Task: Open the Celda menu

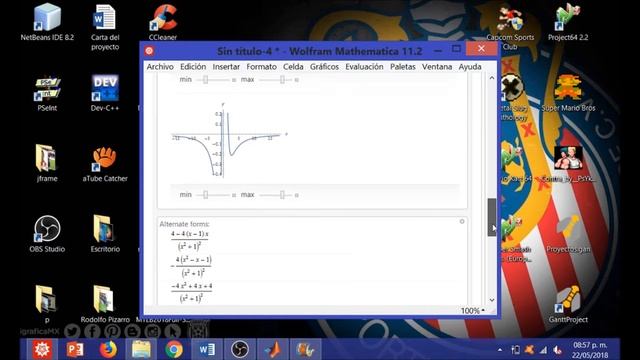Action: click(293, 67)
